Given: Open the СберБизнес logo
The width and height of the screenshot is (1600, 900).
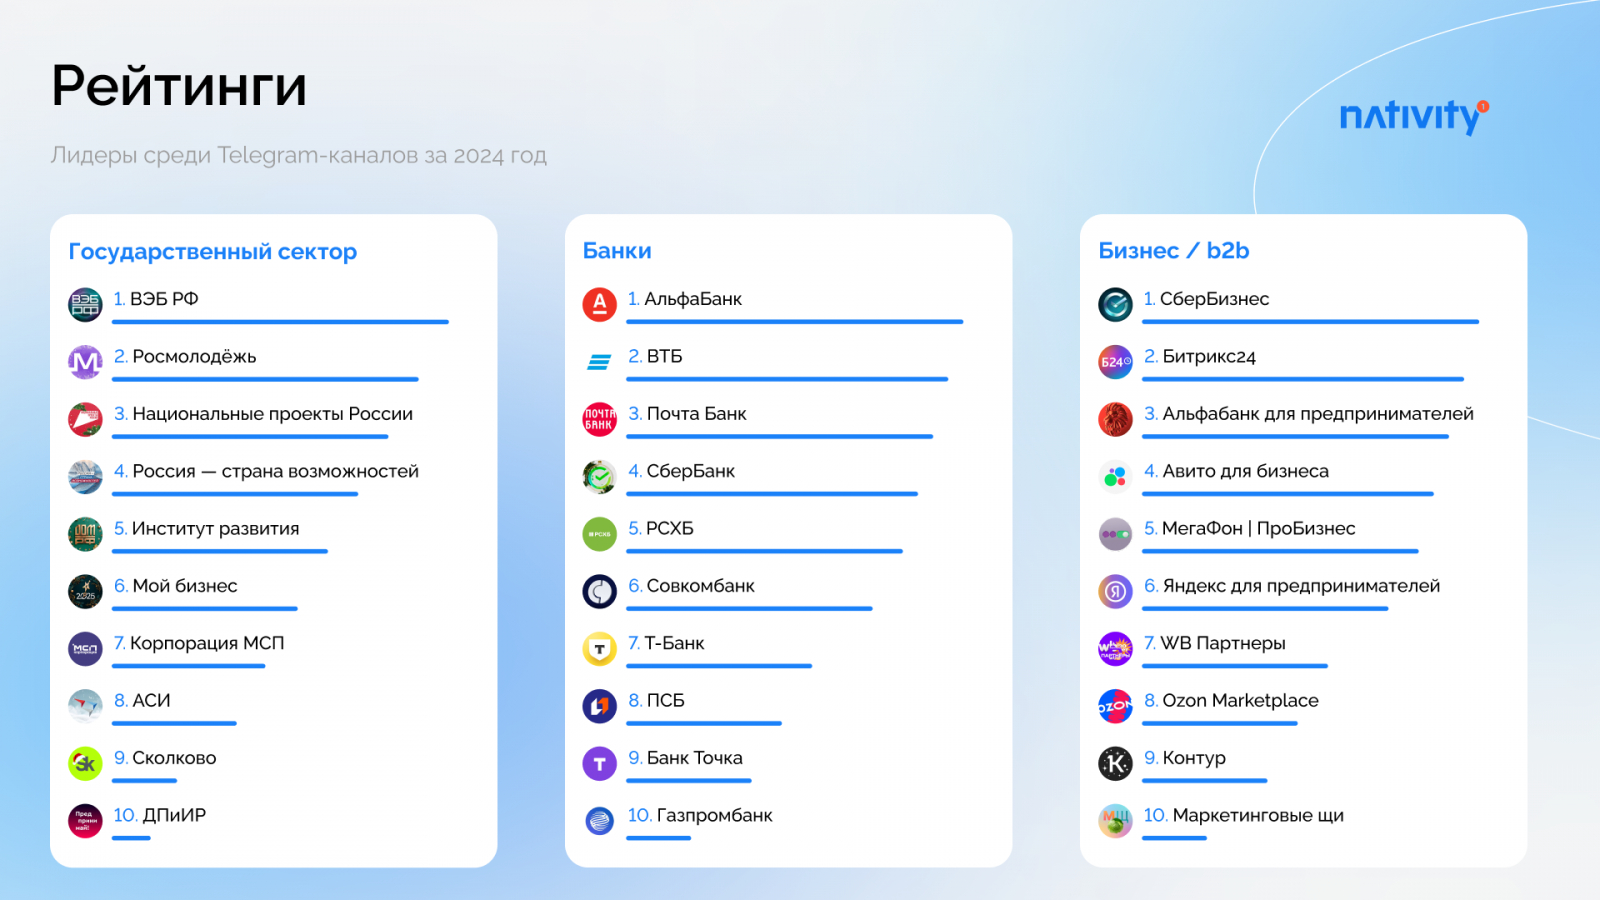Looking at the screenshot, I should pos(1115,305).
